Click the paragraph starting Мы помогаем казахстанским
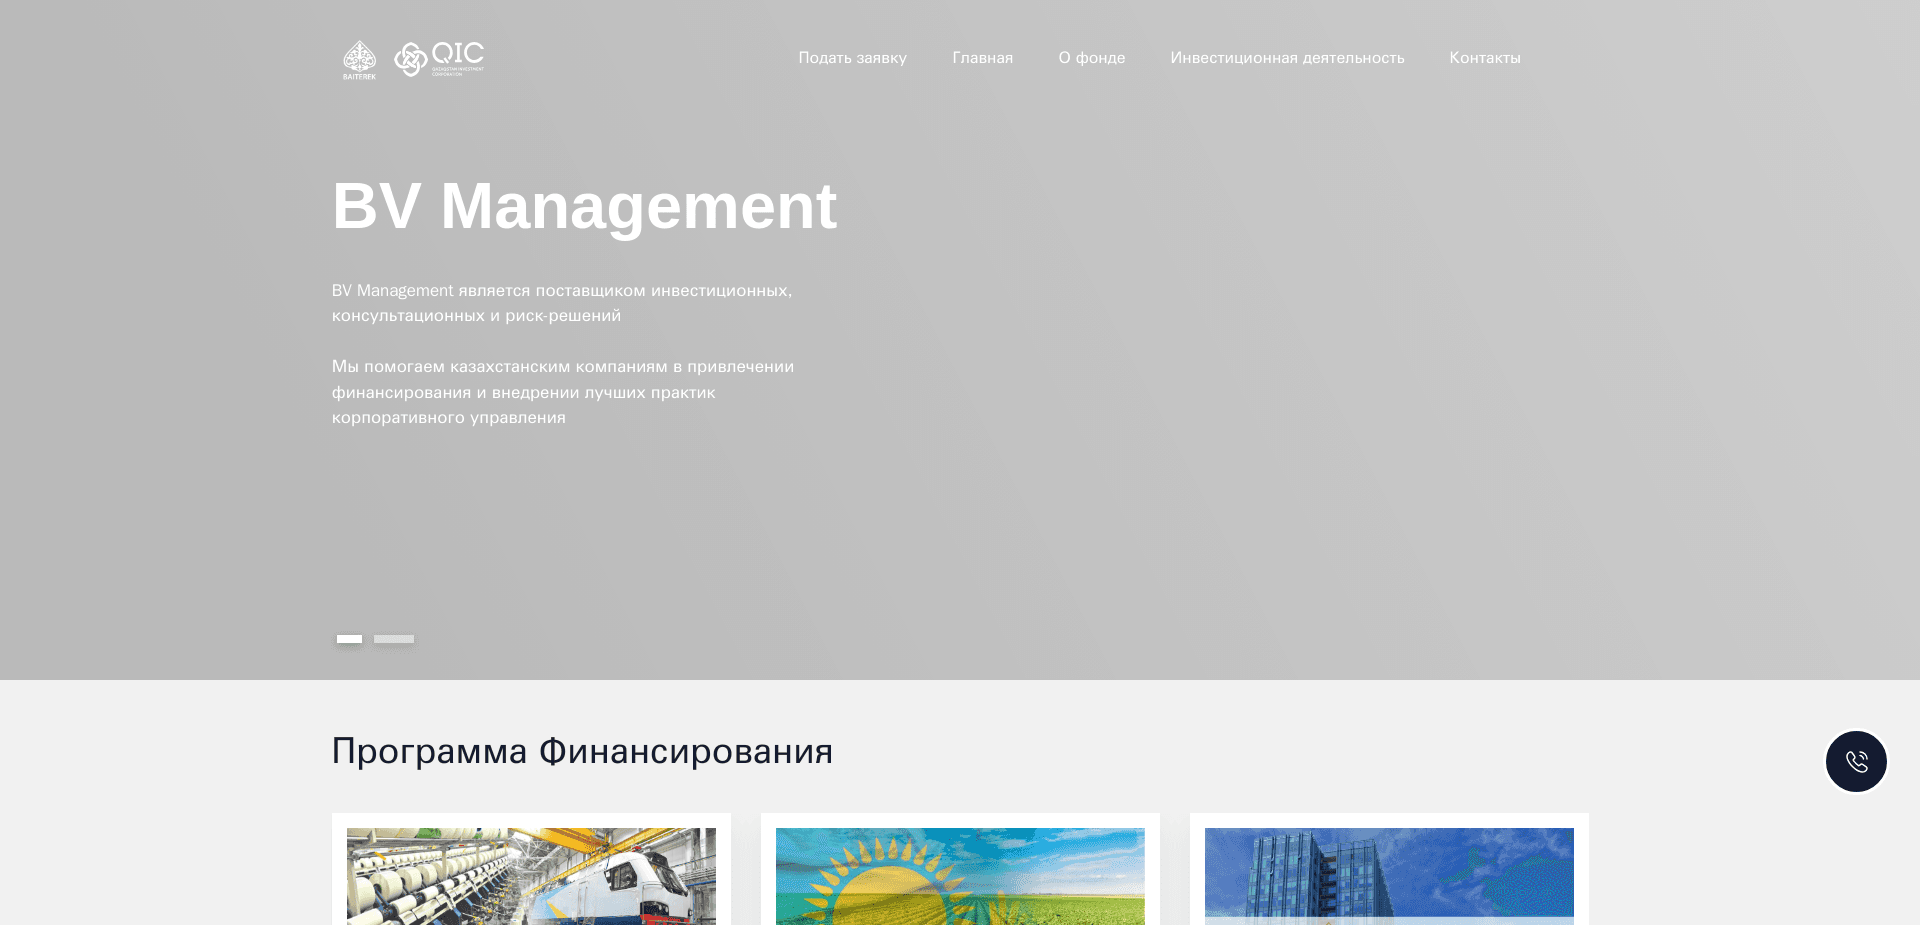 (x=563, y=392)
